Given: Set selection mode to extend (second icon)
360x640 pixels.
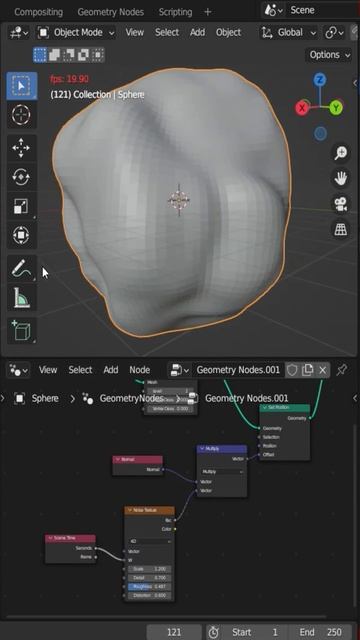Looking at the screenshot, I should pos(54,54).
